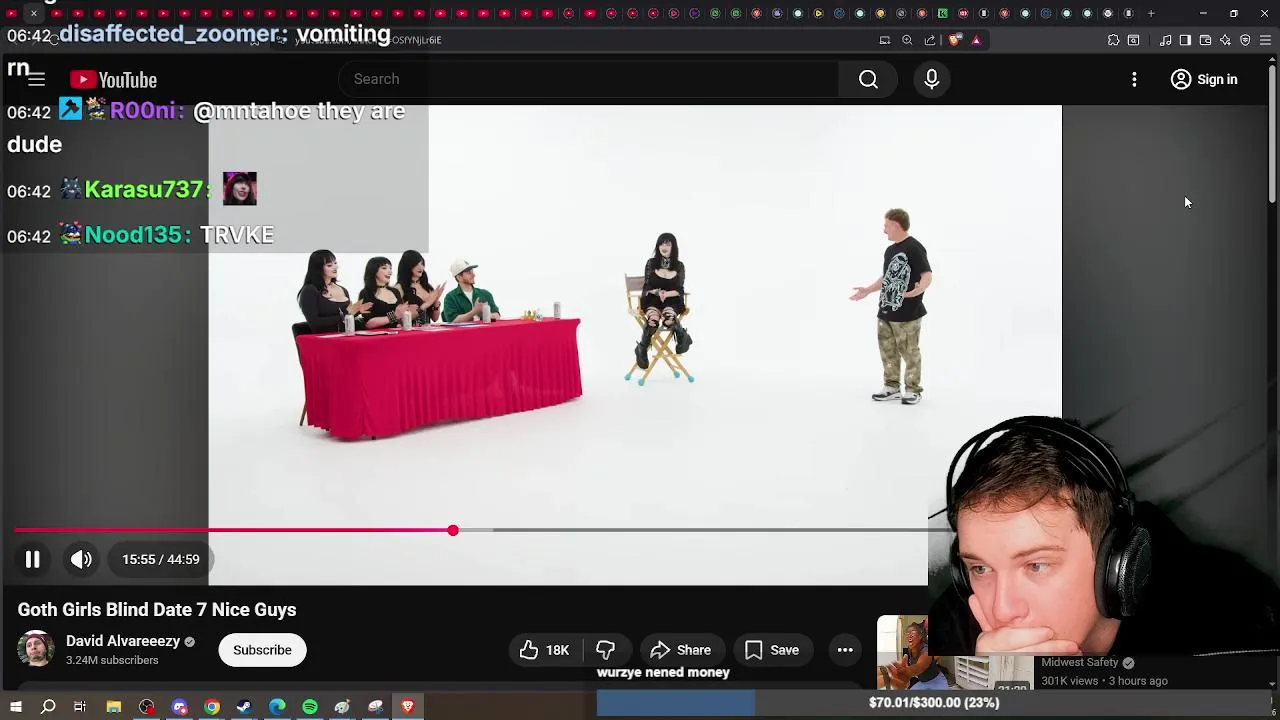Click Brave Shields lion icon in address bar
The image size is (1280, 720).
pyautogui.click(x=955, y=40)
